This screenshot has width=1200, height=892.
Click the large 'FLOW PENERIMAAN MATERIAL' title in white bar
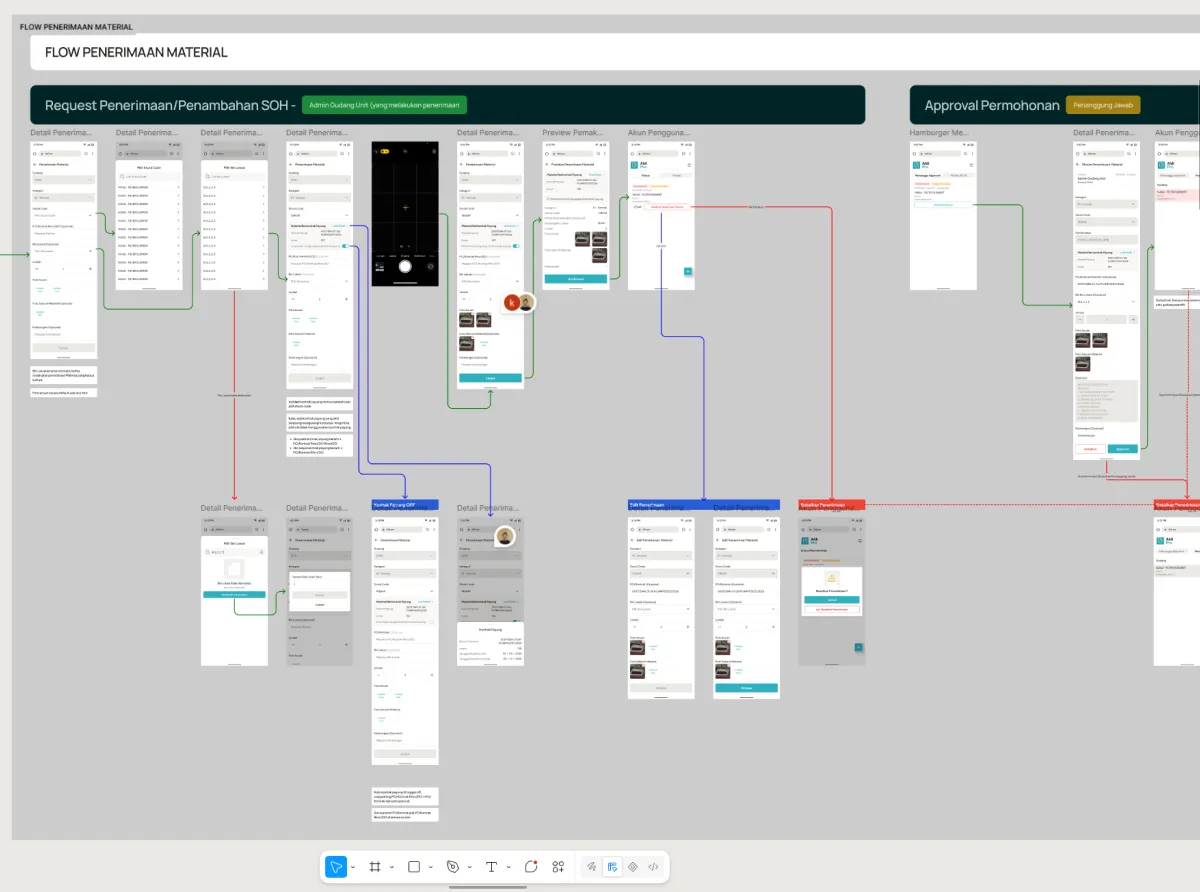[x=136, y=52]
